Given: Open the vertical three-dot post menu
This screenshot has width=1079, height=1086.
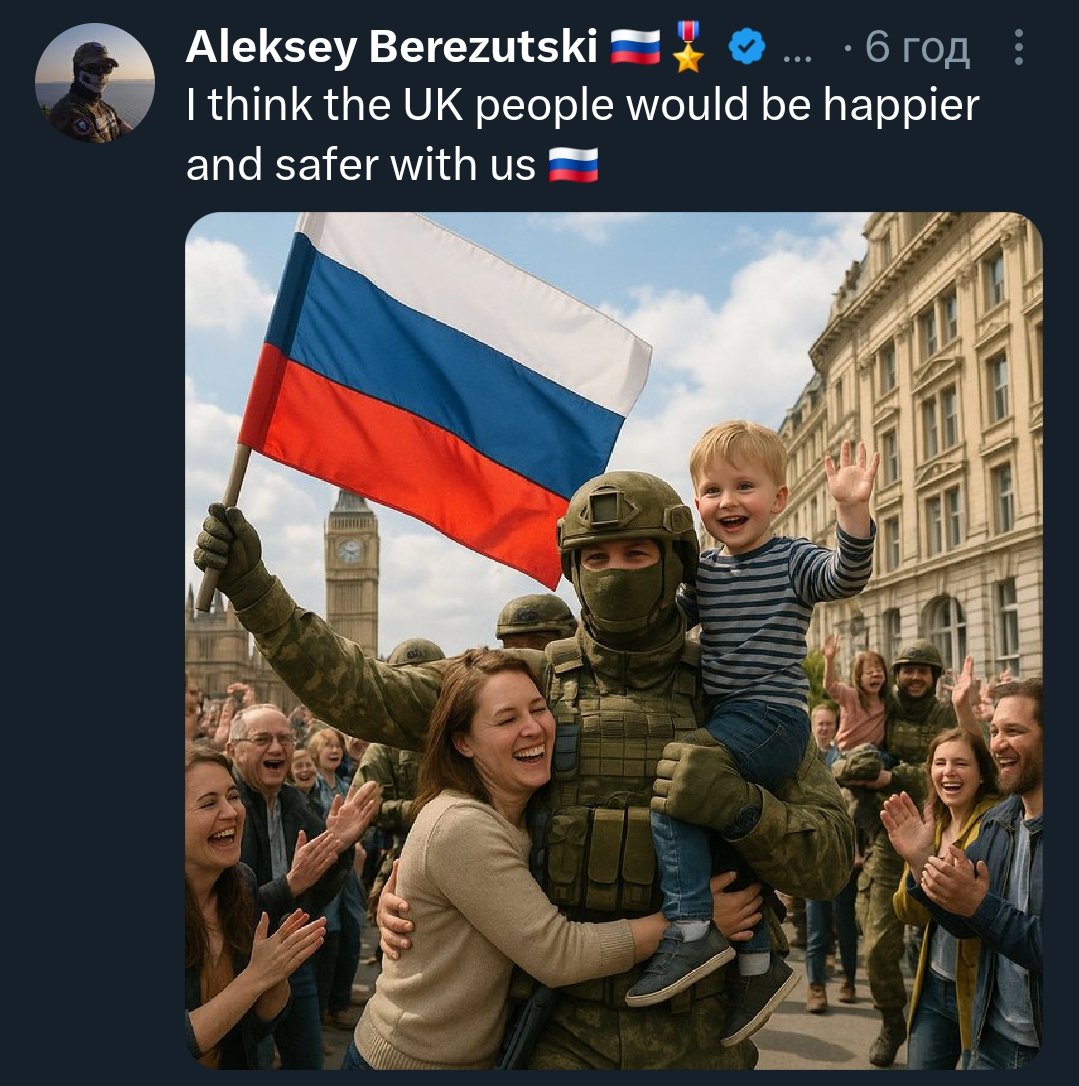Looking at the screenshot, I should click(1018, 47).
